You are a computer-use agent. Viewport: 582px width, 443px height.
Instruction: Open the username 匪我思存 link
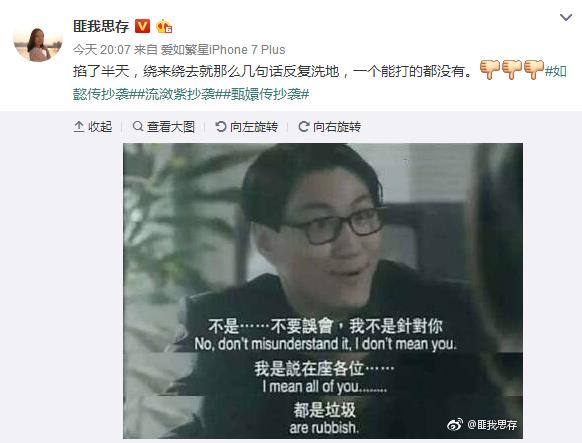tap(101, 26)
